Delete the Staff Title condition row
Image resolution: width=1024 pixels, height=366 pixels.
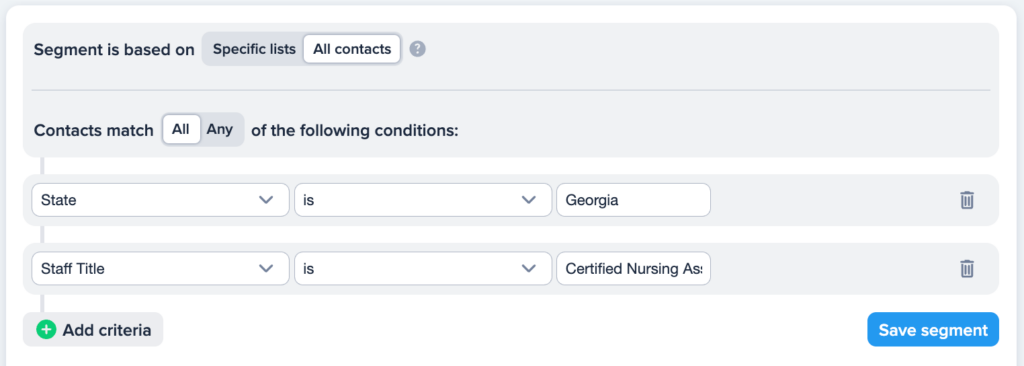(x=967, y=269)
